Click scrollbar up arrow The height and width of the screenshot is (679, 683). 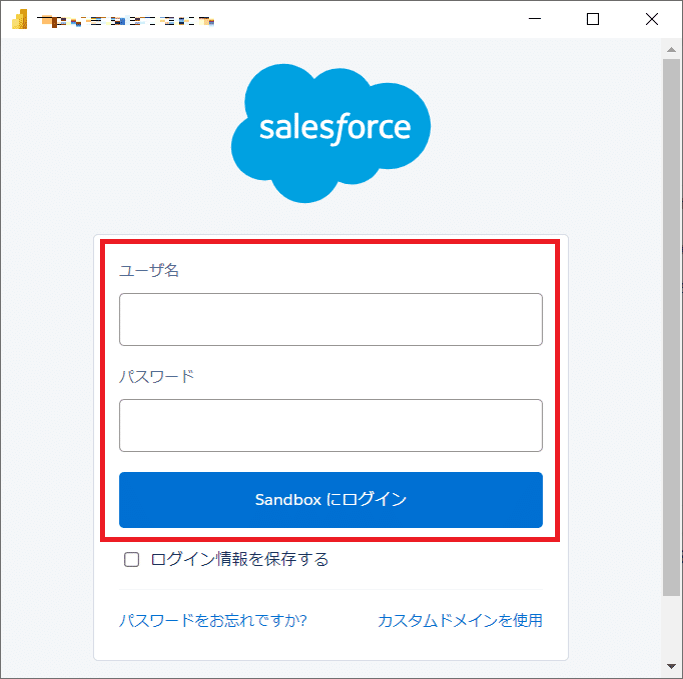coord(671,50)
